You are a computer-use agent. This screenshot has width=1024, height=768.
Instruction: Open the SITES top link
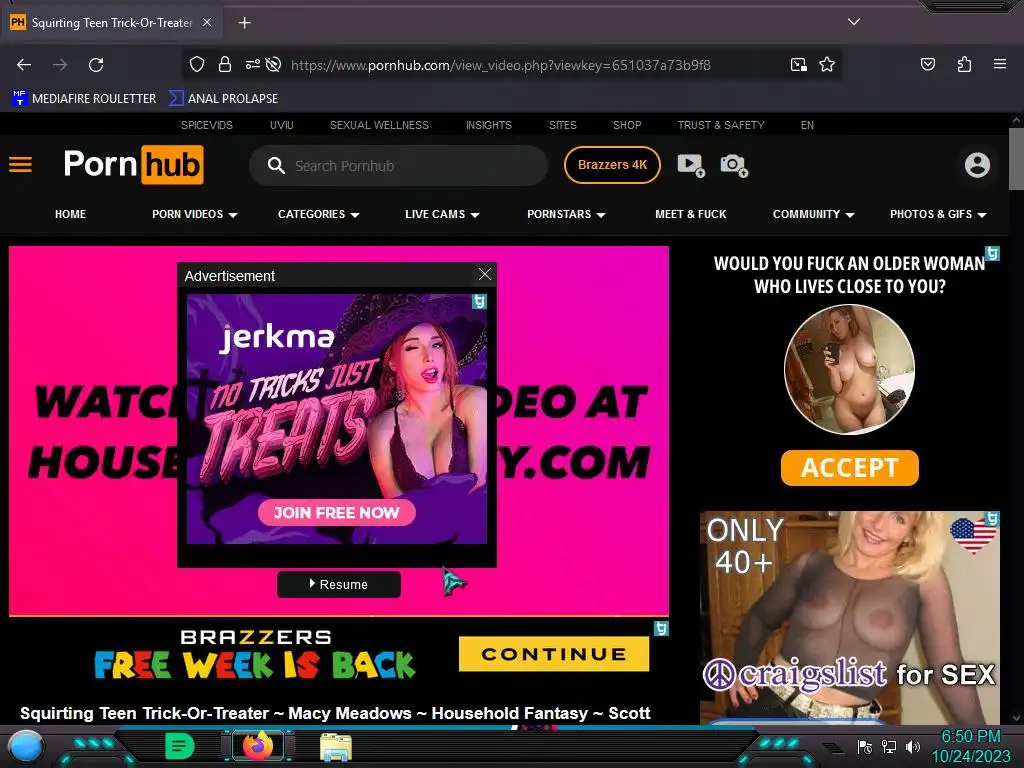pos(562,125)
